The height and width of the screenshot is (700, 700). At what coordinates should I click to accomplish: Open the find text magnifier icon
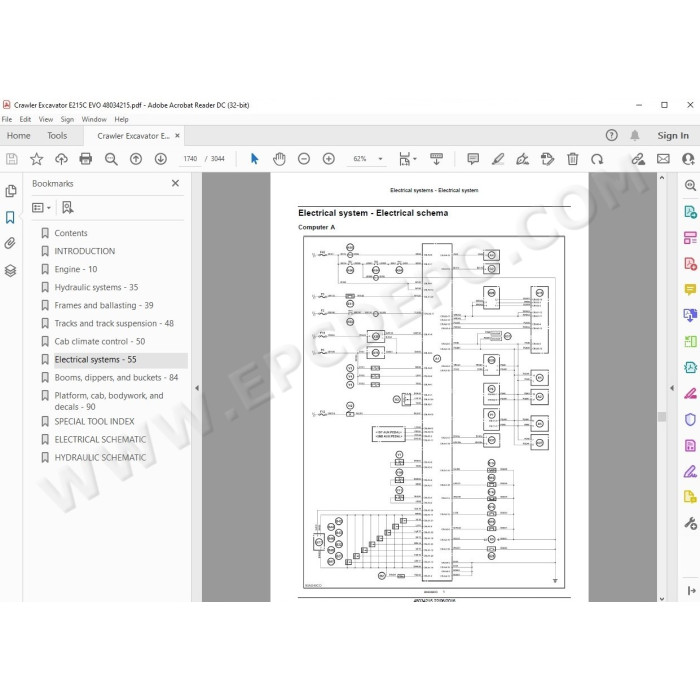(111, 159)
